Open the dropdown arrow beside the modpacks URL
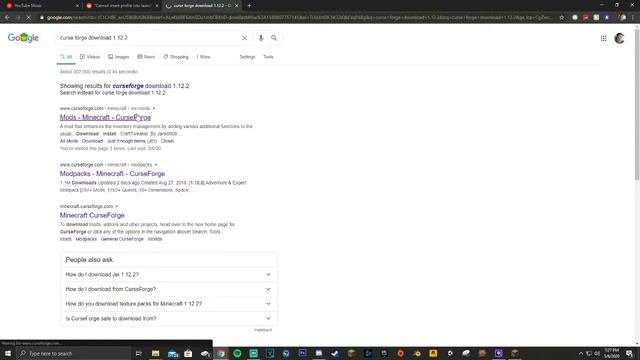This screenshot has width=640, height=360. tap(156, 165)
